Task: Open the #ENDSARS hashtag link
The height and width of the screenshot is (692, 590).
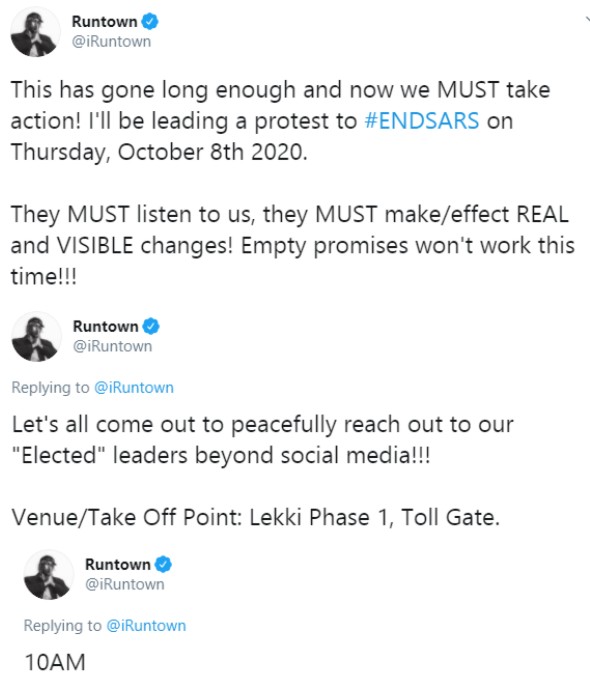Action: 422,120
